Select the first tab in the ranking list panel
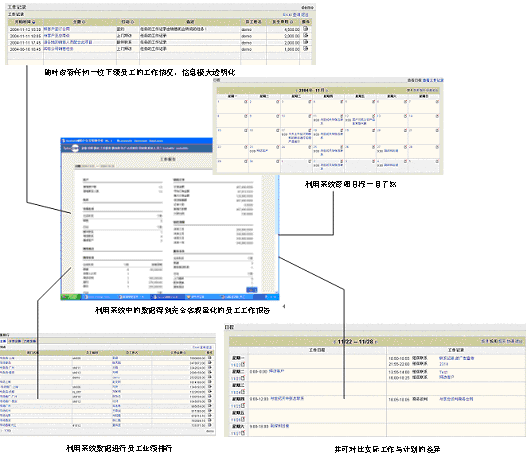Viewport: 531px width, 459px height. point(3,341)
